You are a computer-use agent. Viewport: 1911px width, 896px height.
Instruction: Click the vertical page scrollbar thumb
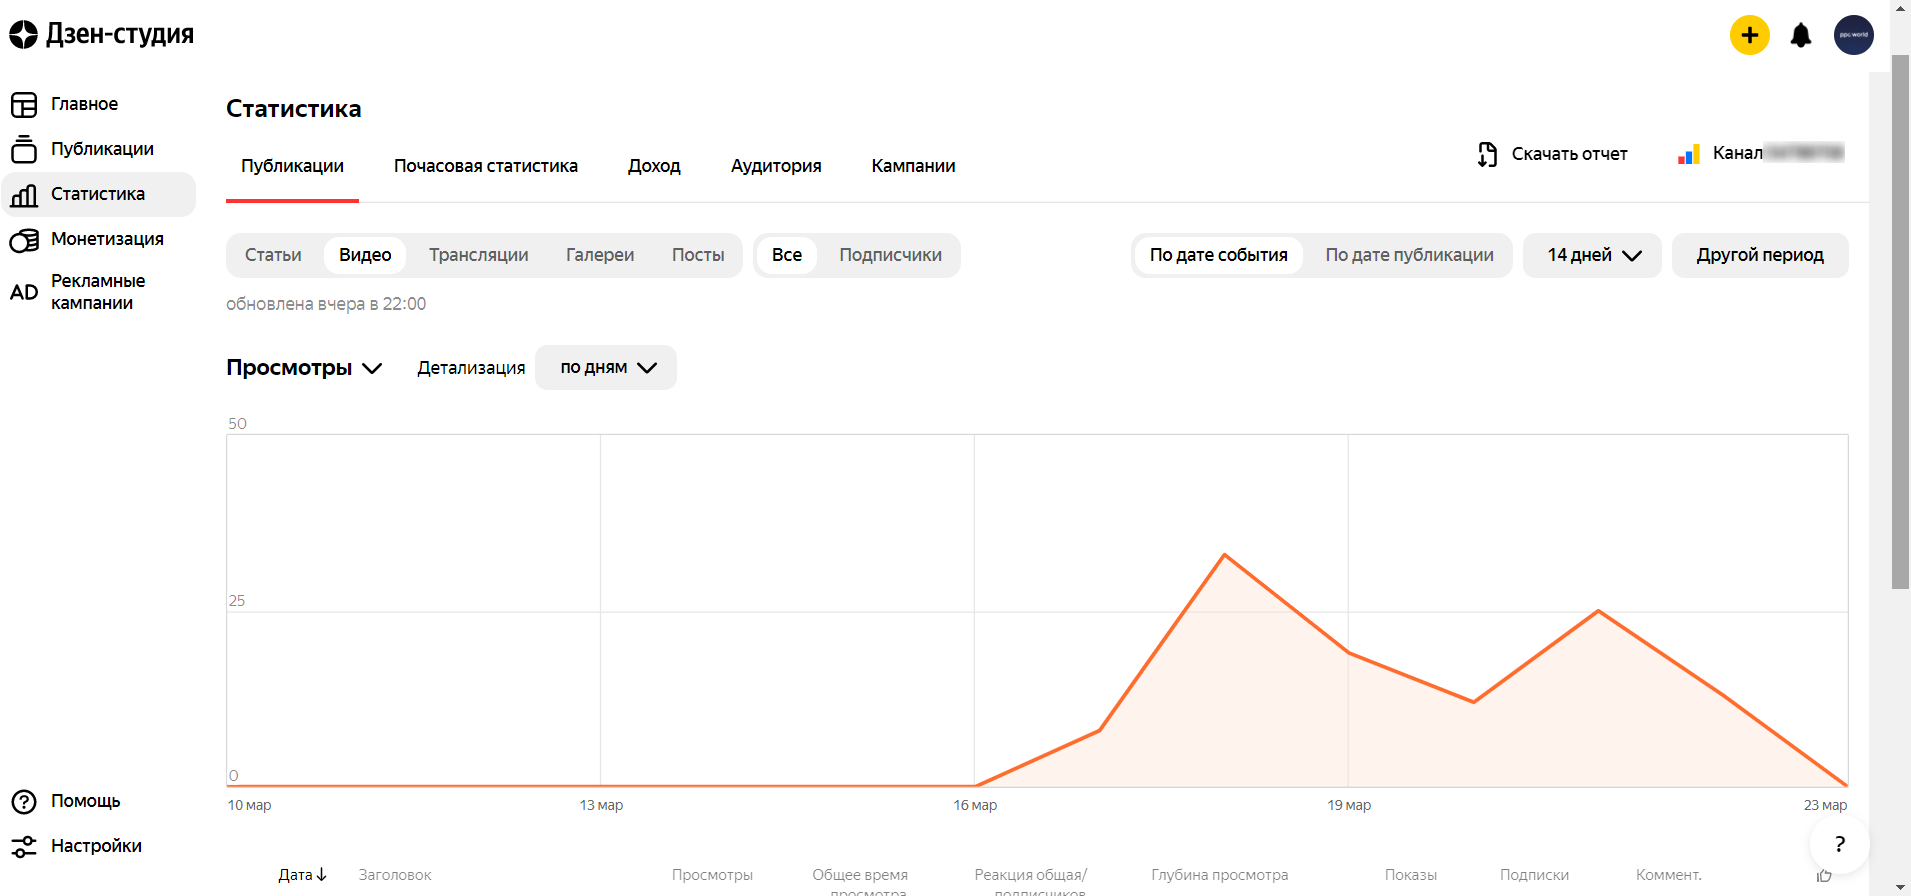(x=1900, y=320)
